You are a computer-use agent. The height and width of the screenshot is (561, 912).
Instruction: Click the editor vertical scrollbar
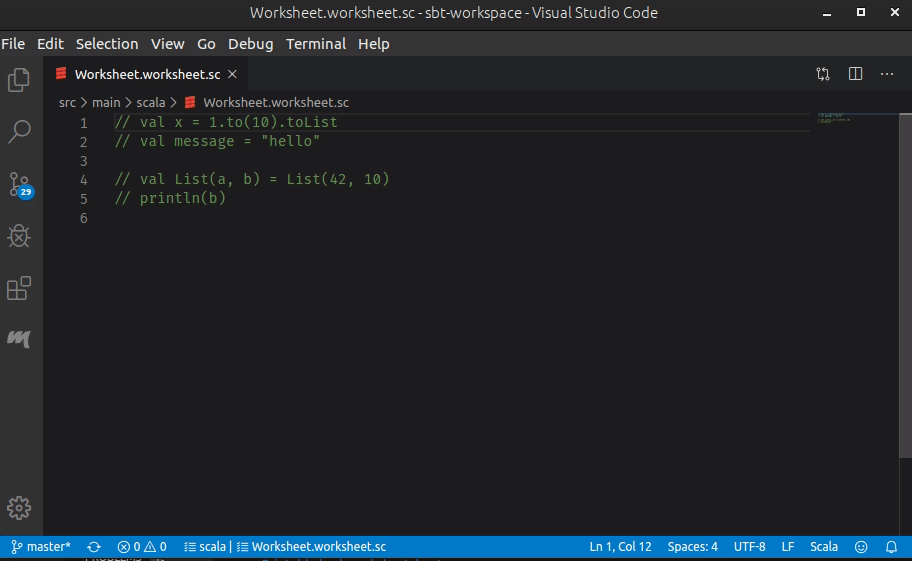(905, 285)
